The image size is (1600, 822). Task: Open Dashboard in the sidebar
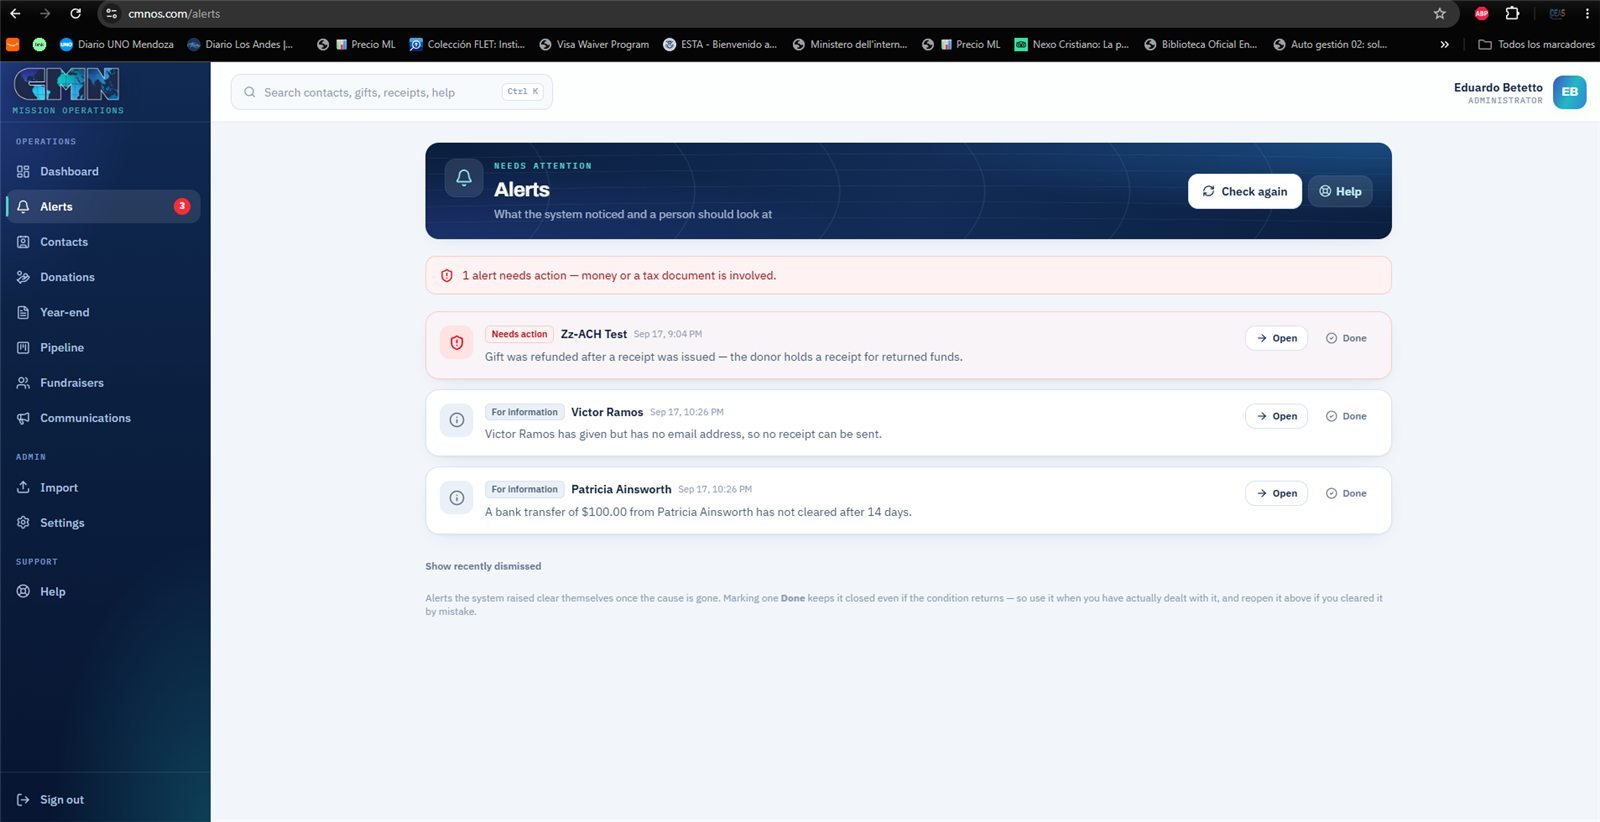pyautogui.click(x=103, y=171)
